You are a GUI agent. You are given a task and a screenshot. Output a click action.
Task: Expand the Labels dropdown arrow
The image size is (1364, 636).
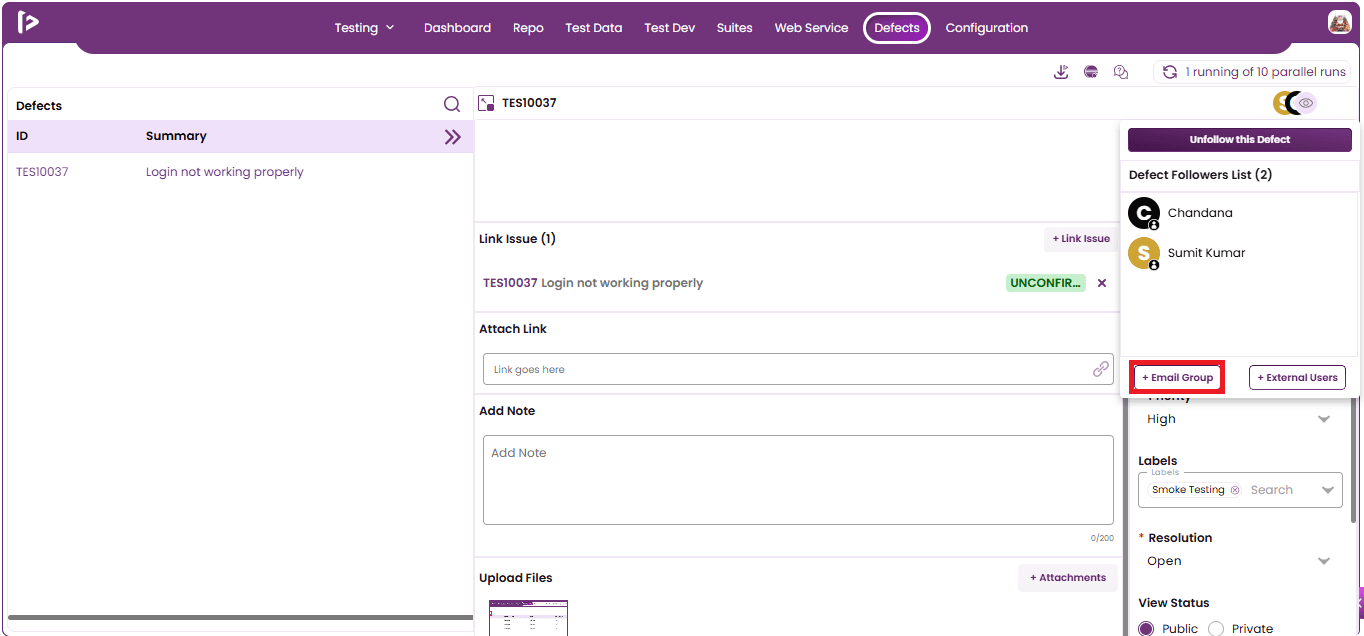pyautogui.click(x=1327, y=490)
